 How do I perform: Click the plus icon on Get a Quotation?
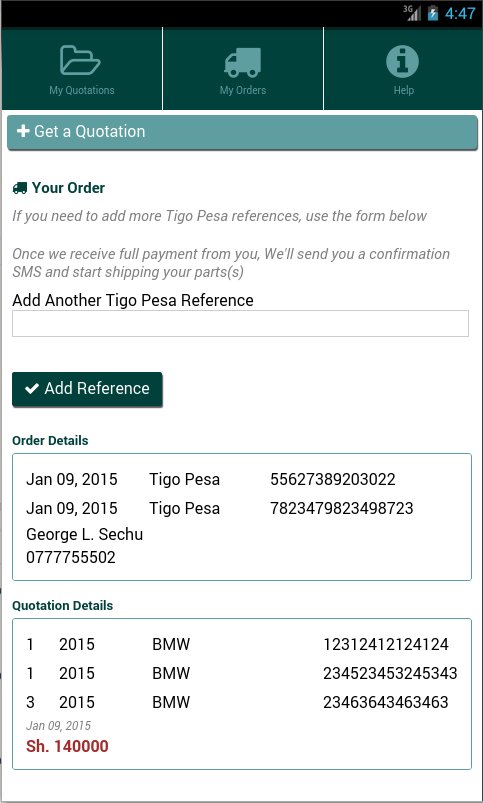[23, 131]
